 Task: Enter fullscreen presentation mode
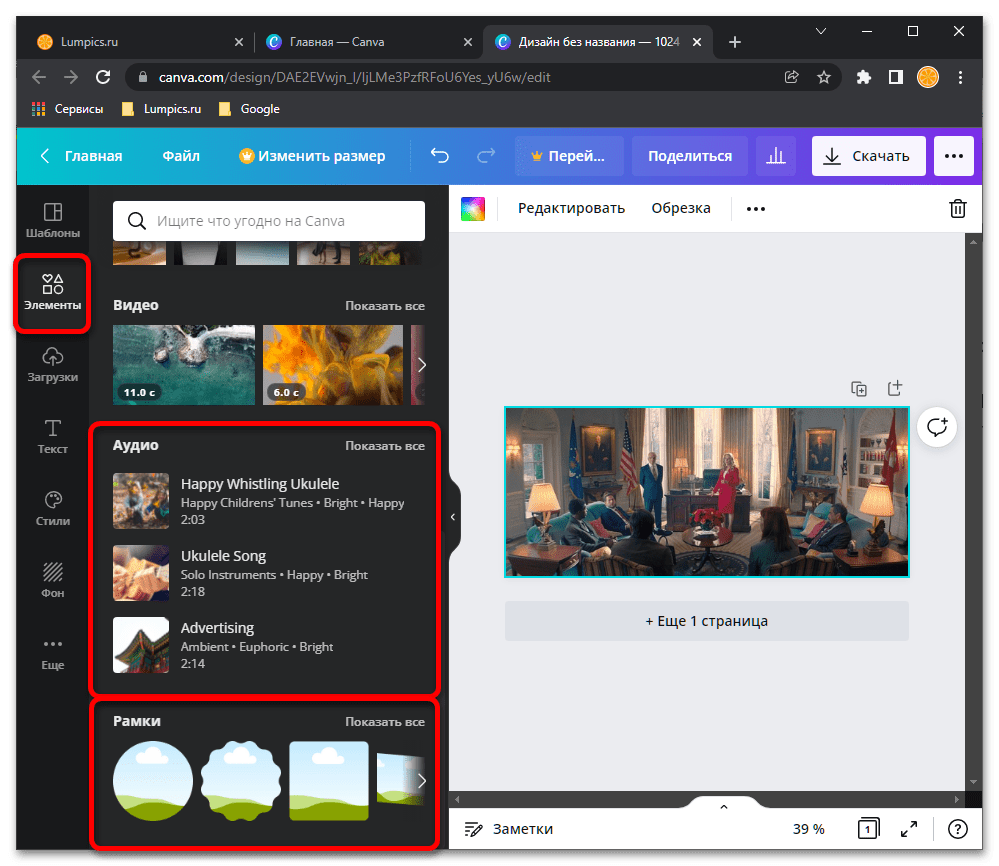coord(909,828)
